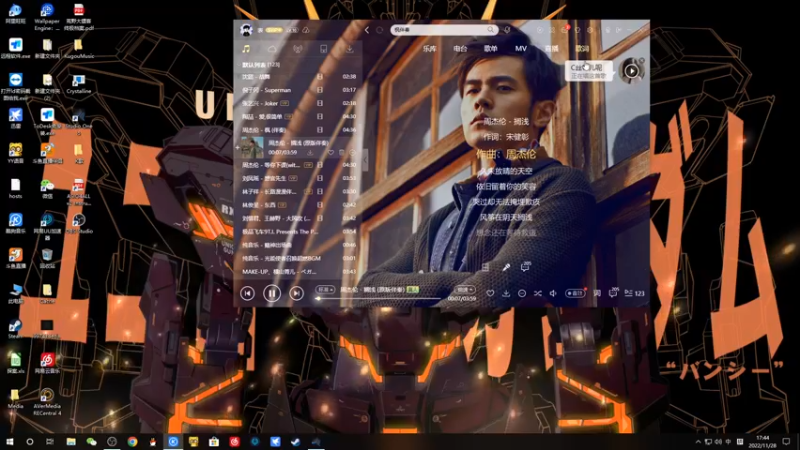Toggle shuffle play mode
The height and width of the screenshot is (450, 800).
tap(538, 293)
